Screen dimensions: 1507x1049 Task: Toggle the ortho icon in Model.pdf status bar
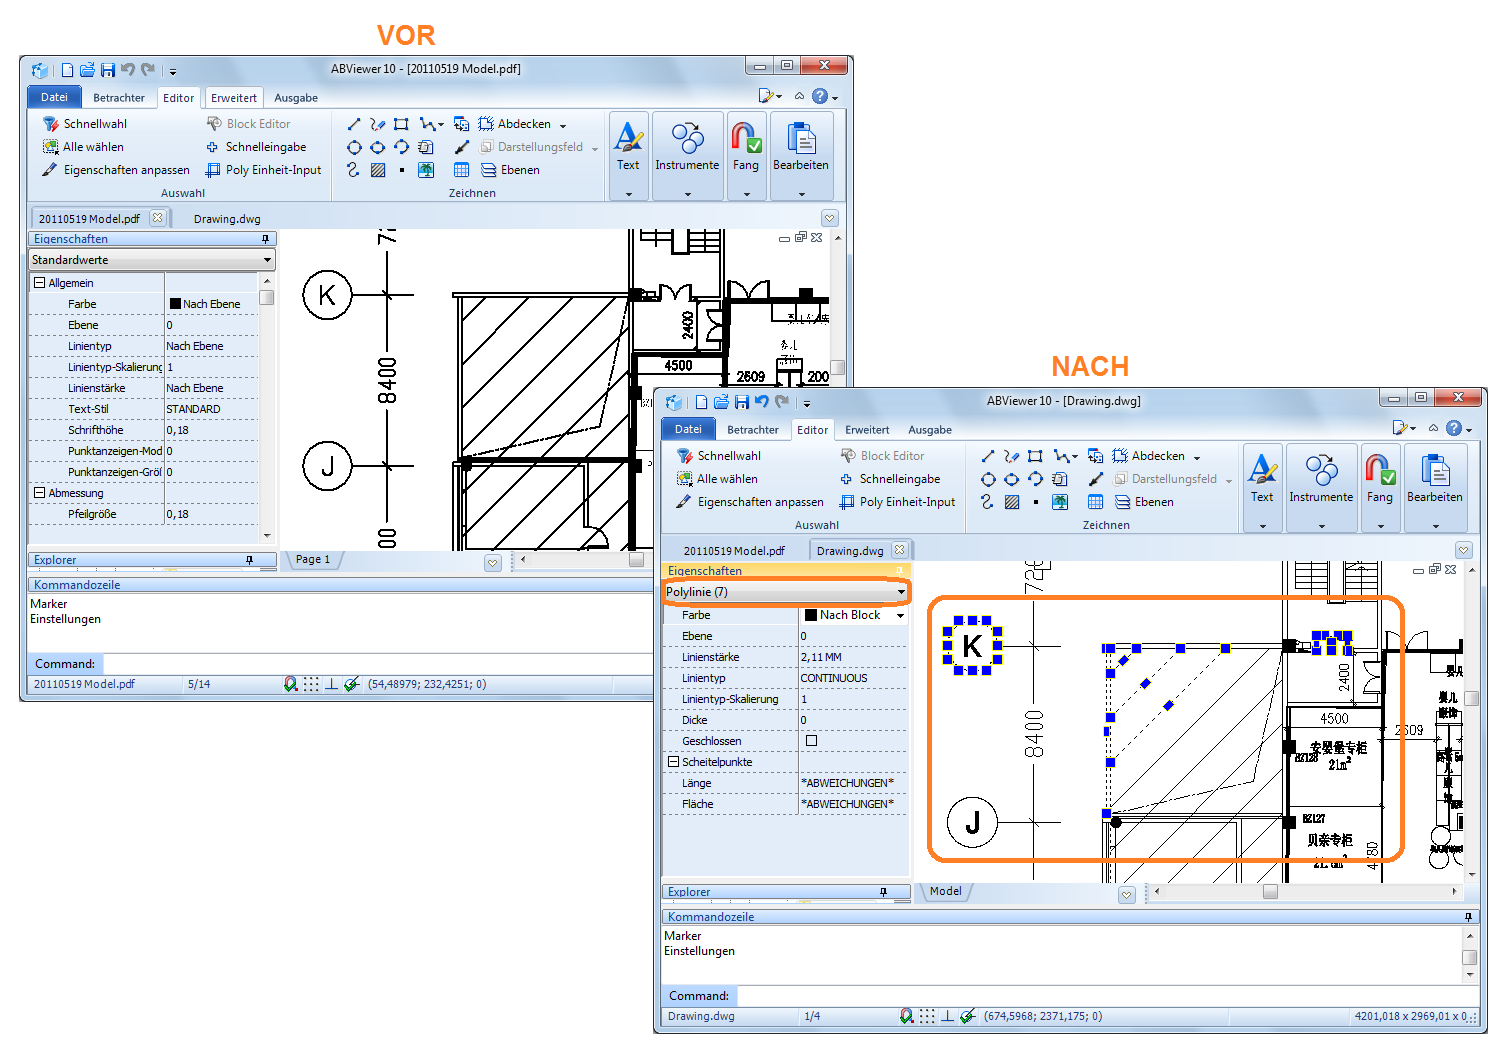[331, 684]
